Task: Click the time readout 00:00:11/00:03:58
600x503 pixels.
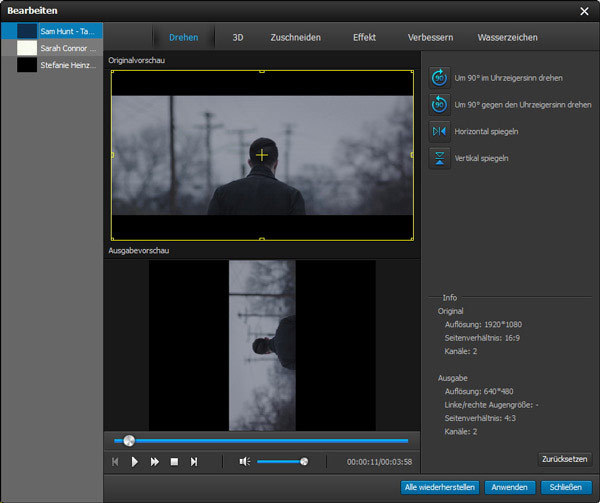Action: tap(379, 462)
